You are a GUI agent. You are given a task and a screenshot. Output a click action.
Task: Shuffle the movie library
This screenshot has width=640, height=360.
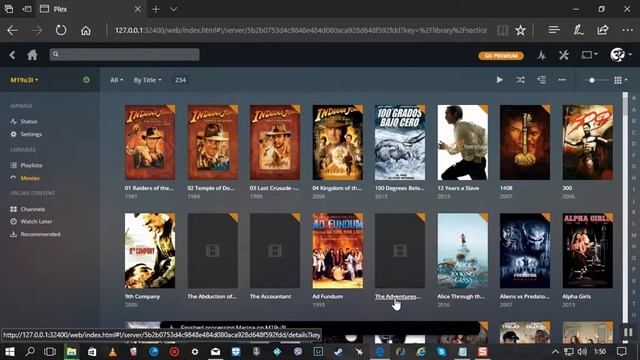tap(520, 80)
